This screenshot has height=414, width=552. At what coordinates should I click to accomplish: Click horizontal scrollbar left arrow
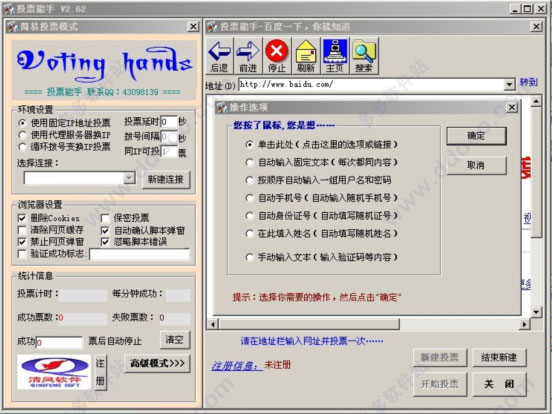click(x=213, y=324)
